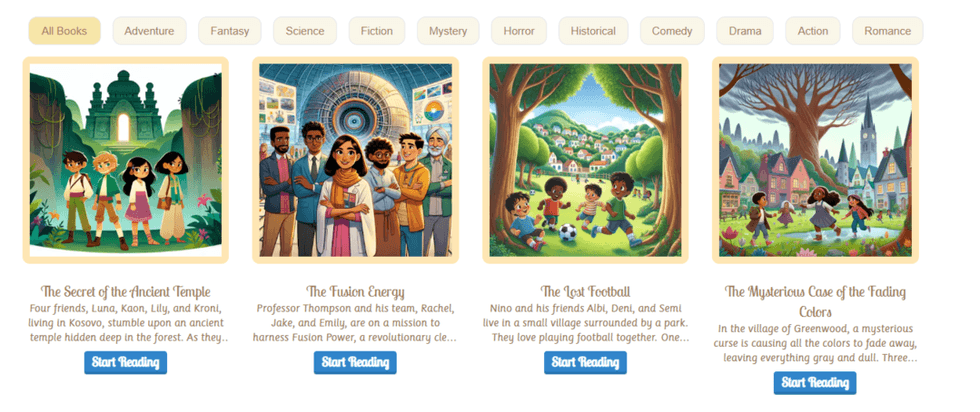Open The Secret of the Ancient Temple cover

click(x=126, y=160)
